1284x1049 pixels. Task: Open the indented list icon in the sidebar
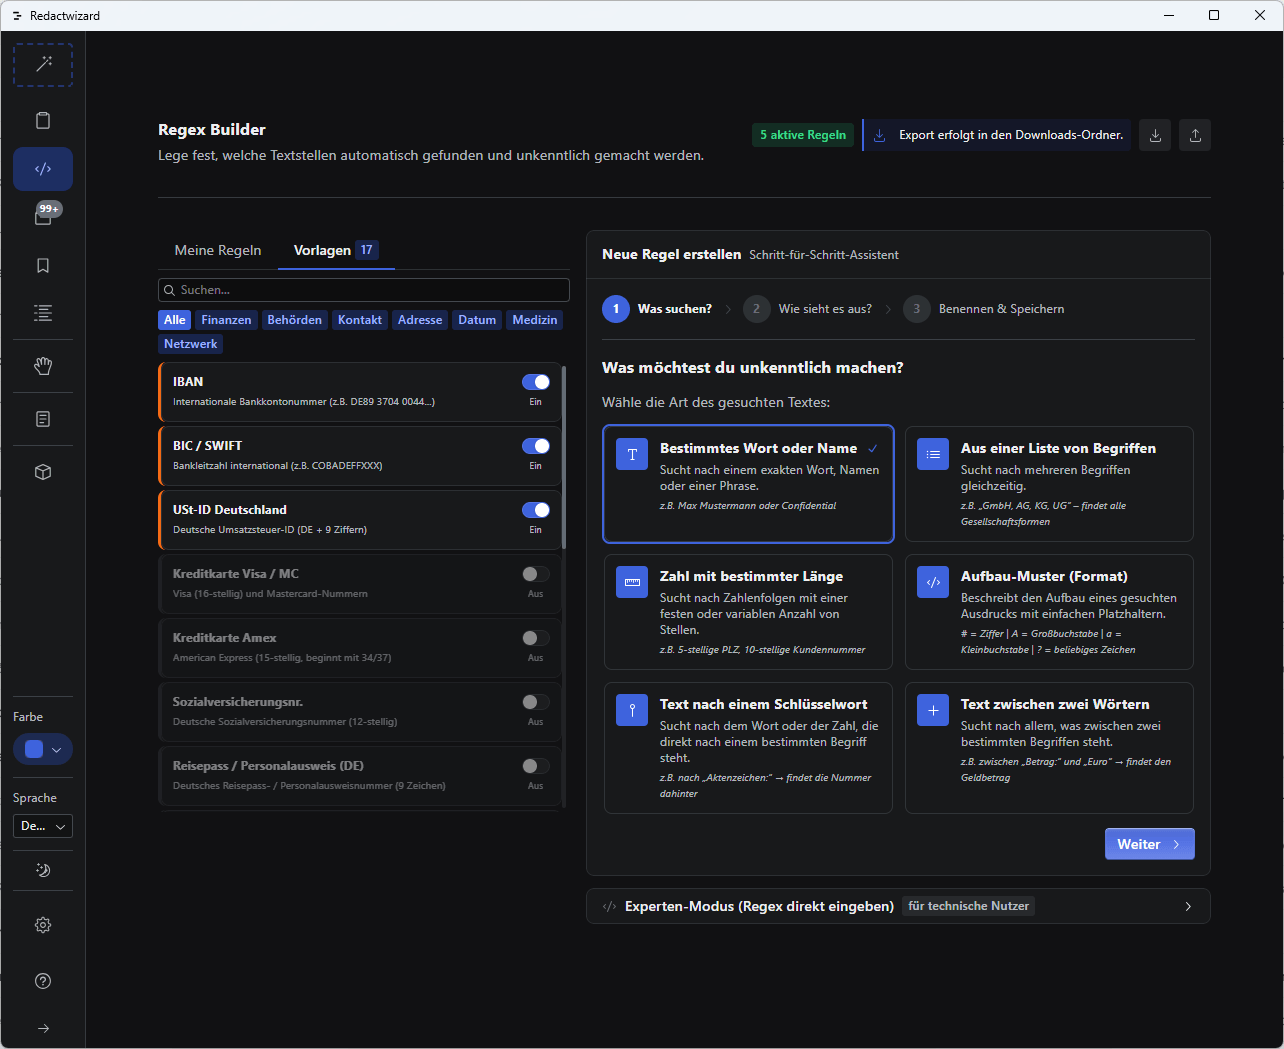click(x=43, y=313)
